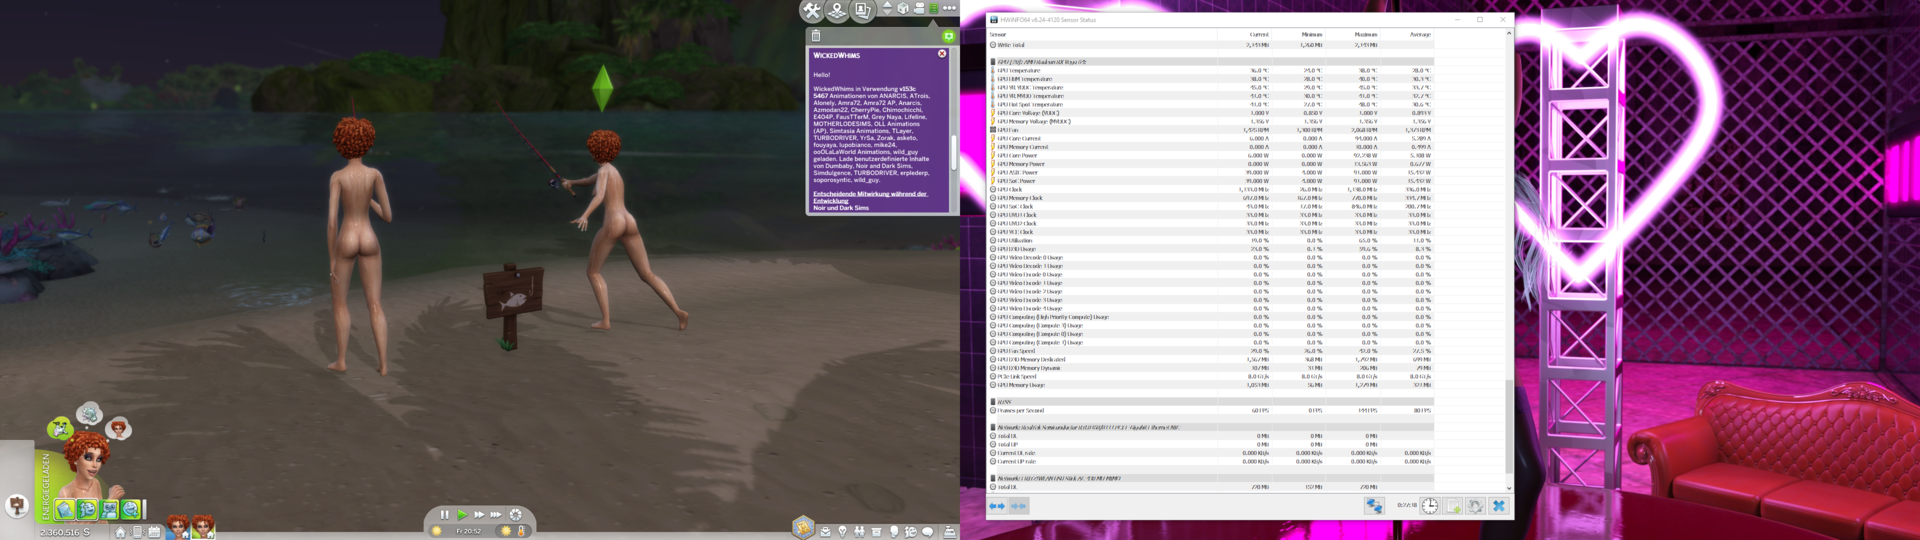Select the 'GPU Core Voltage (VDDC)' row
This screenshot has width=1920, height=540.
point(1211,113)
